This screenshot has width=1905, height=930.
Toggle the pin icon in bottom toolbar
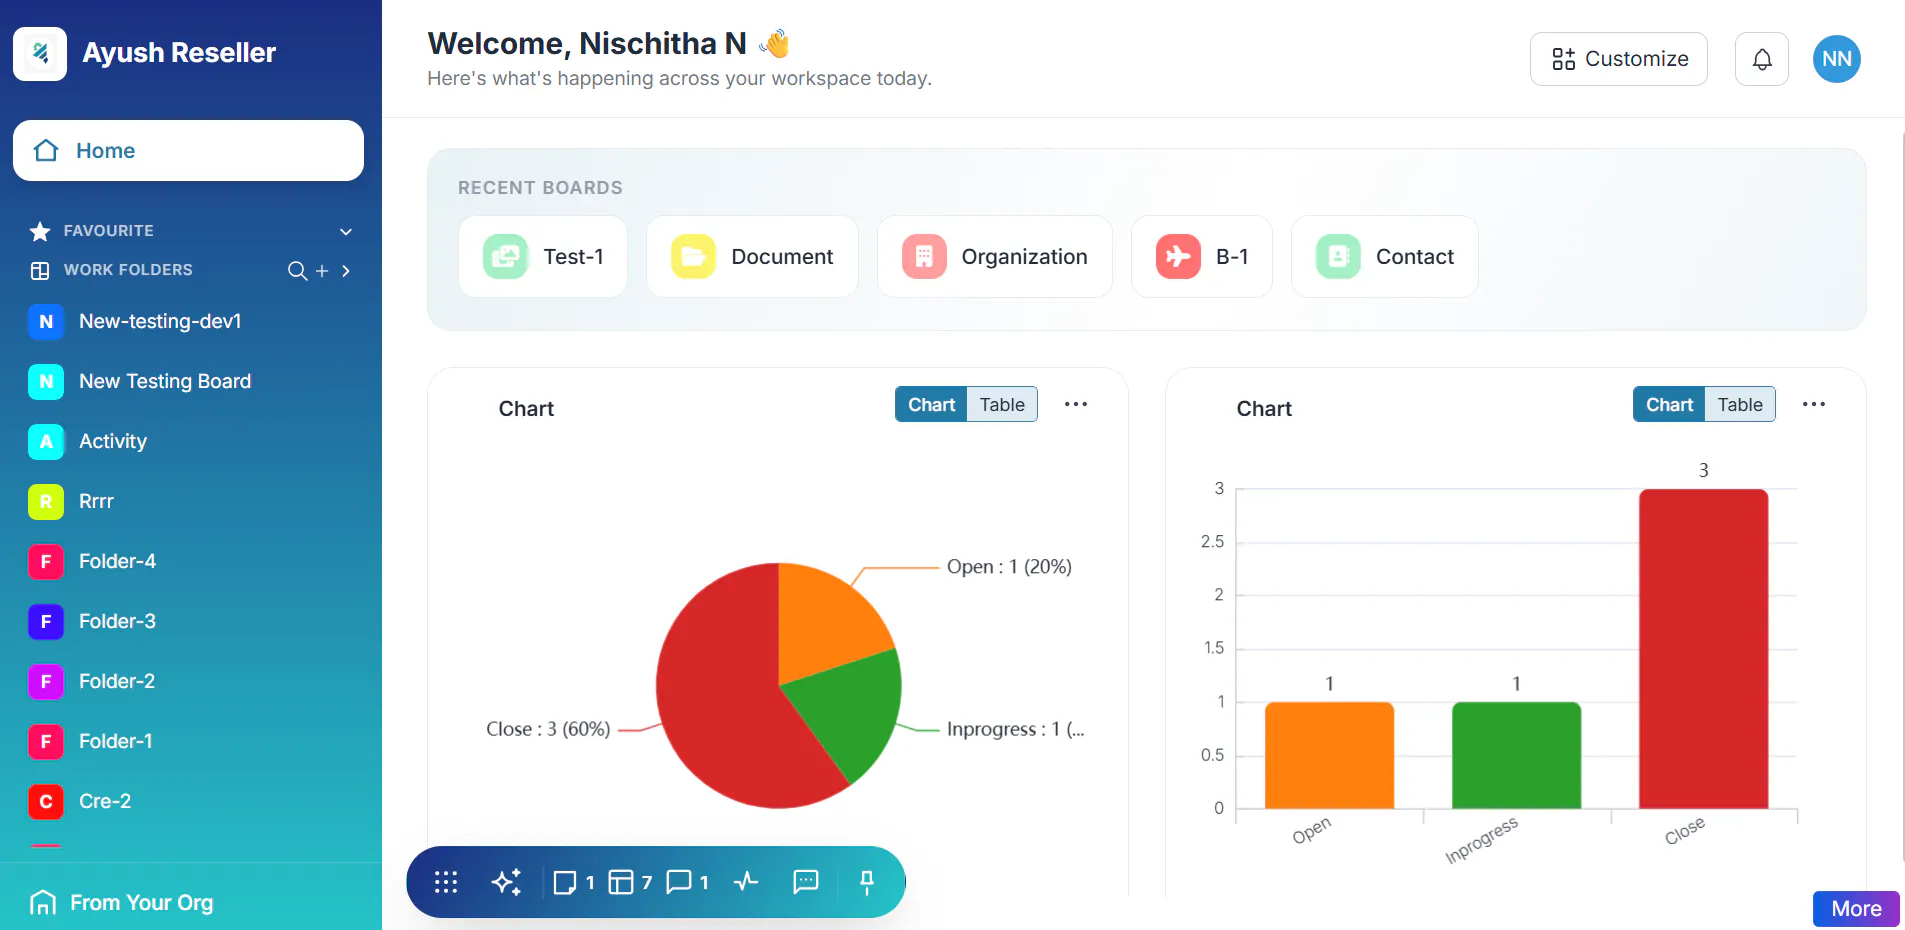[867, 882]
